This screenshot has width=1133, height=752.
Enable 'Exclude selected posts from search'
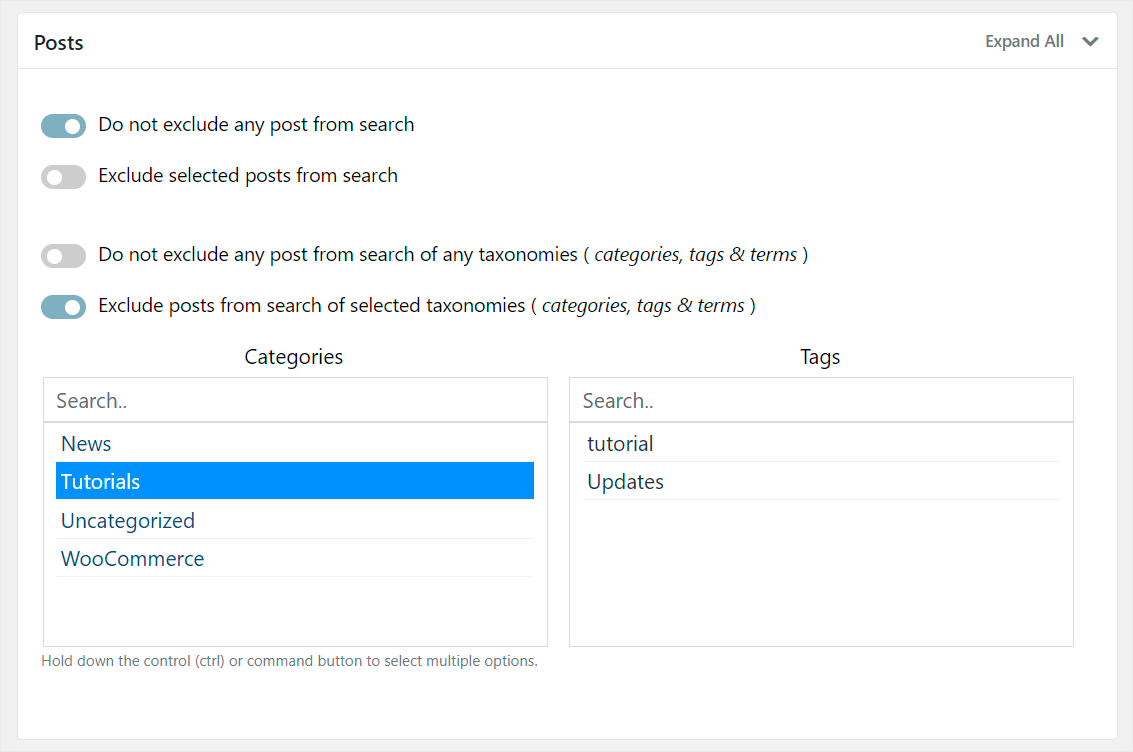point(63,177)
